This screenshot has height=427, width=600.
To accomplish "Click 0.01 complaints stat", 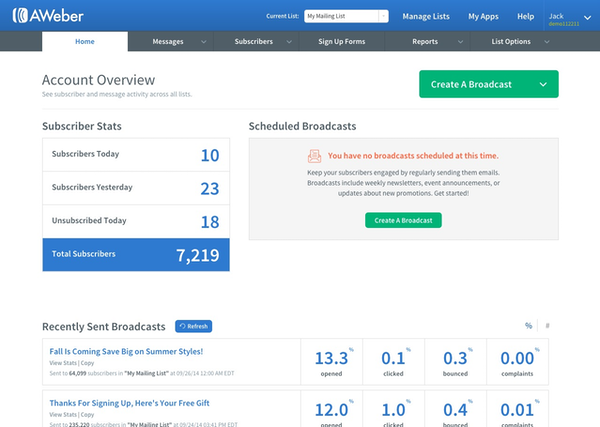I will (517, 409).
